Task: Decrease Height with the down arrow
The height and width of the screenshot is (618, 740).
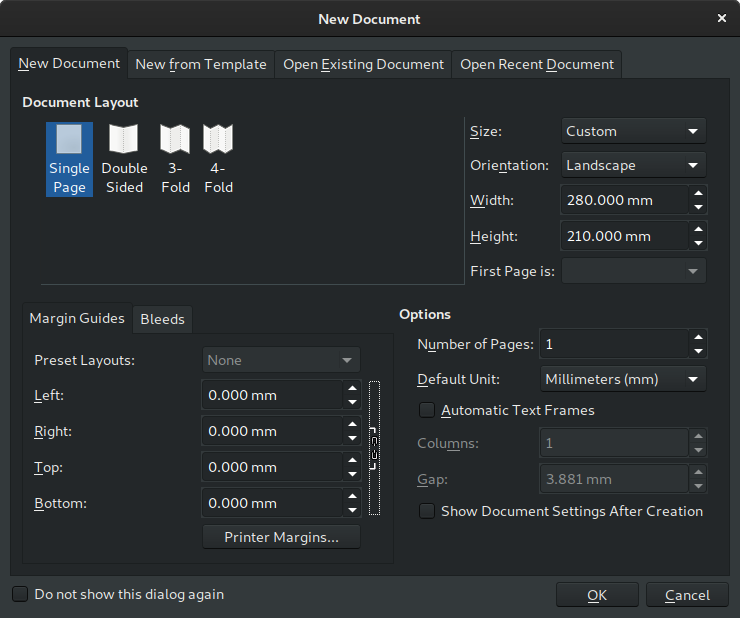Action: click(698, 243)
